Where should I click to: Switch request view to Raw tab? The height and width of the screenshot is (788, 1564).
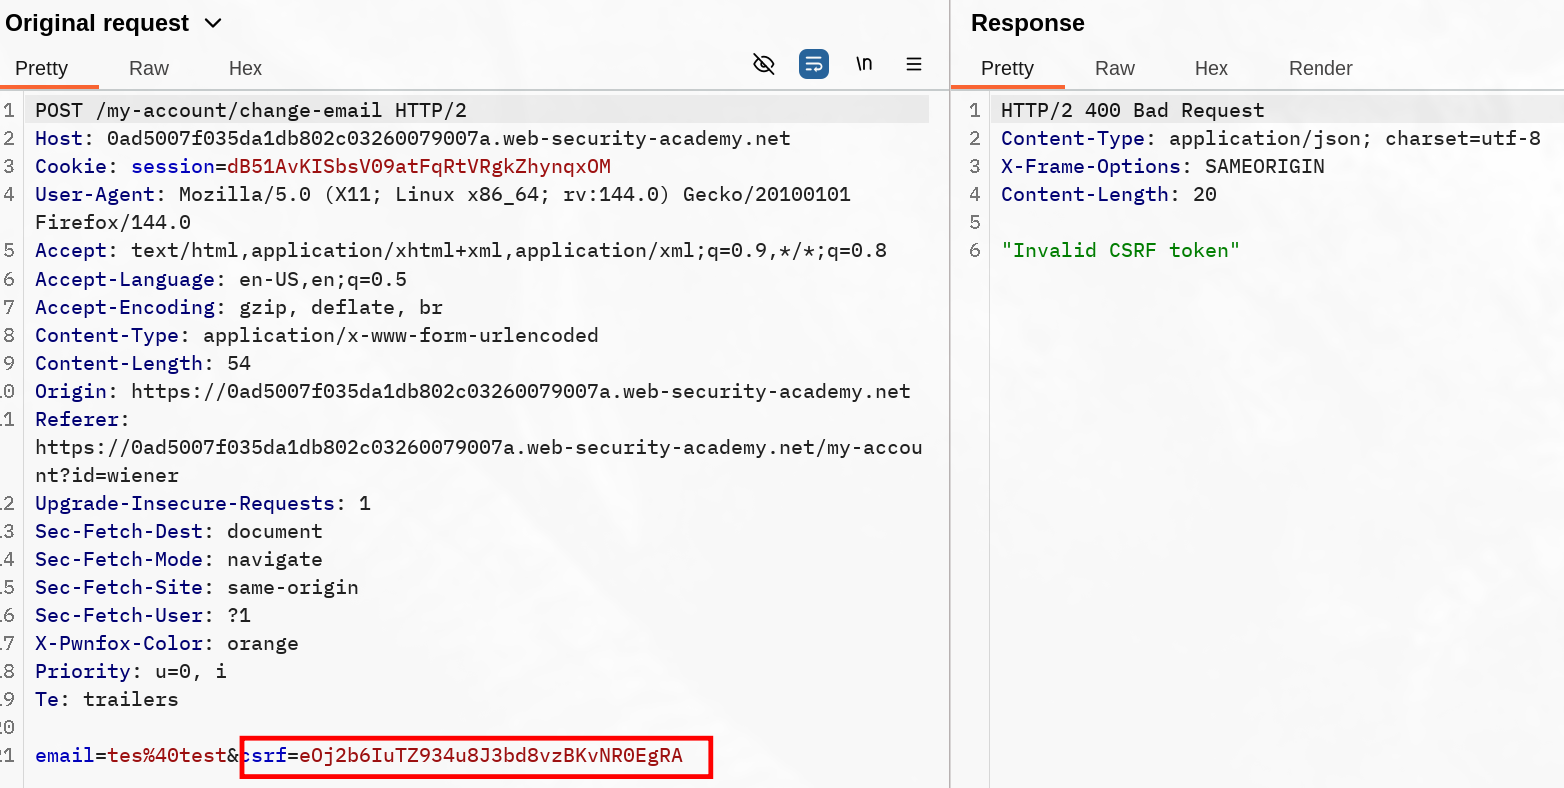point(148,68)
